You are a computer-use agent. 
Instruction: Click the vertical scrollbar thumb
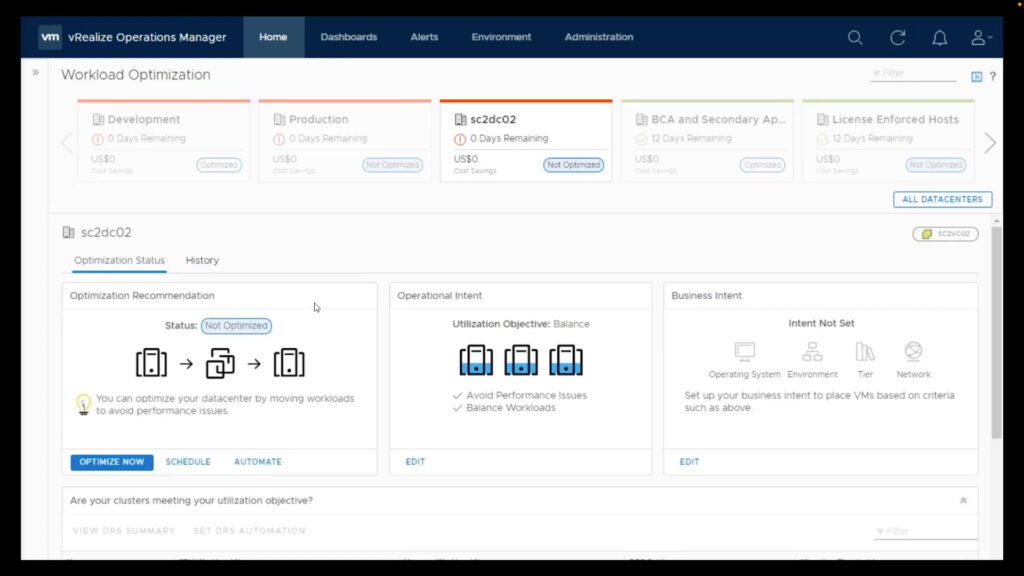pos(996,333)
